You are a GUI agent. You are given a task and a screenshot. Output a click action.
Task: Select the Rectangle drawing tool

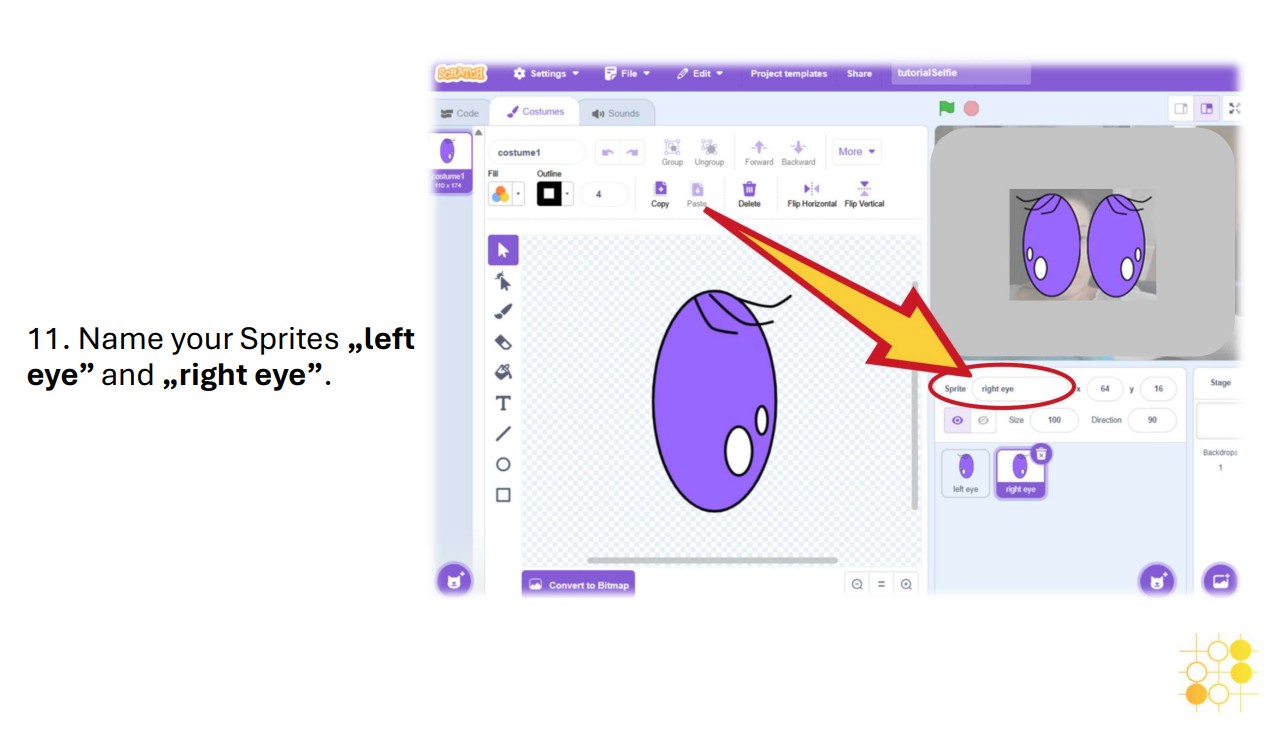[503, 494]
